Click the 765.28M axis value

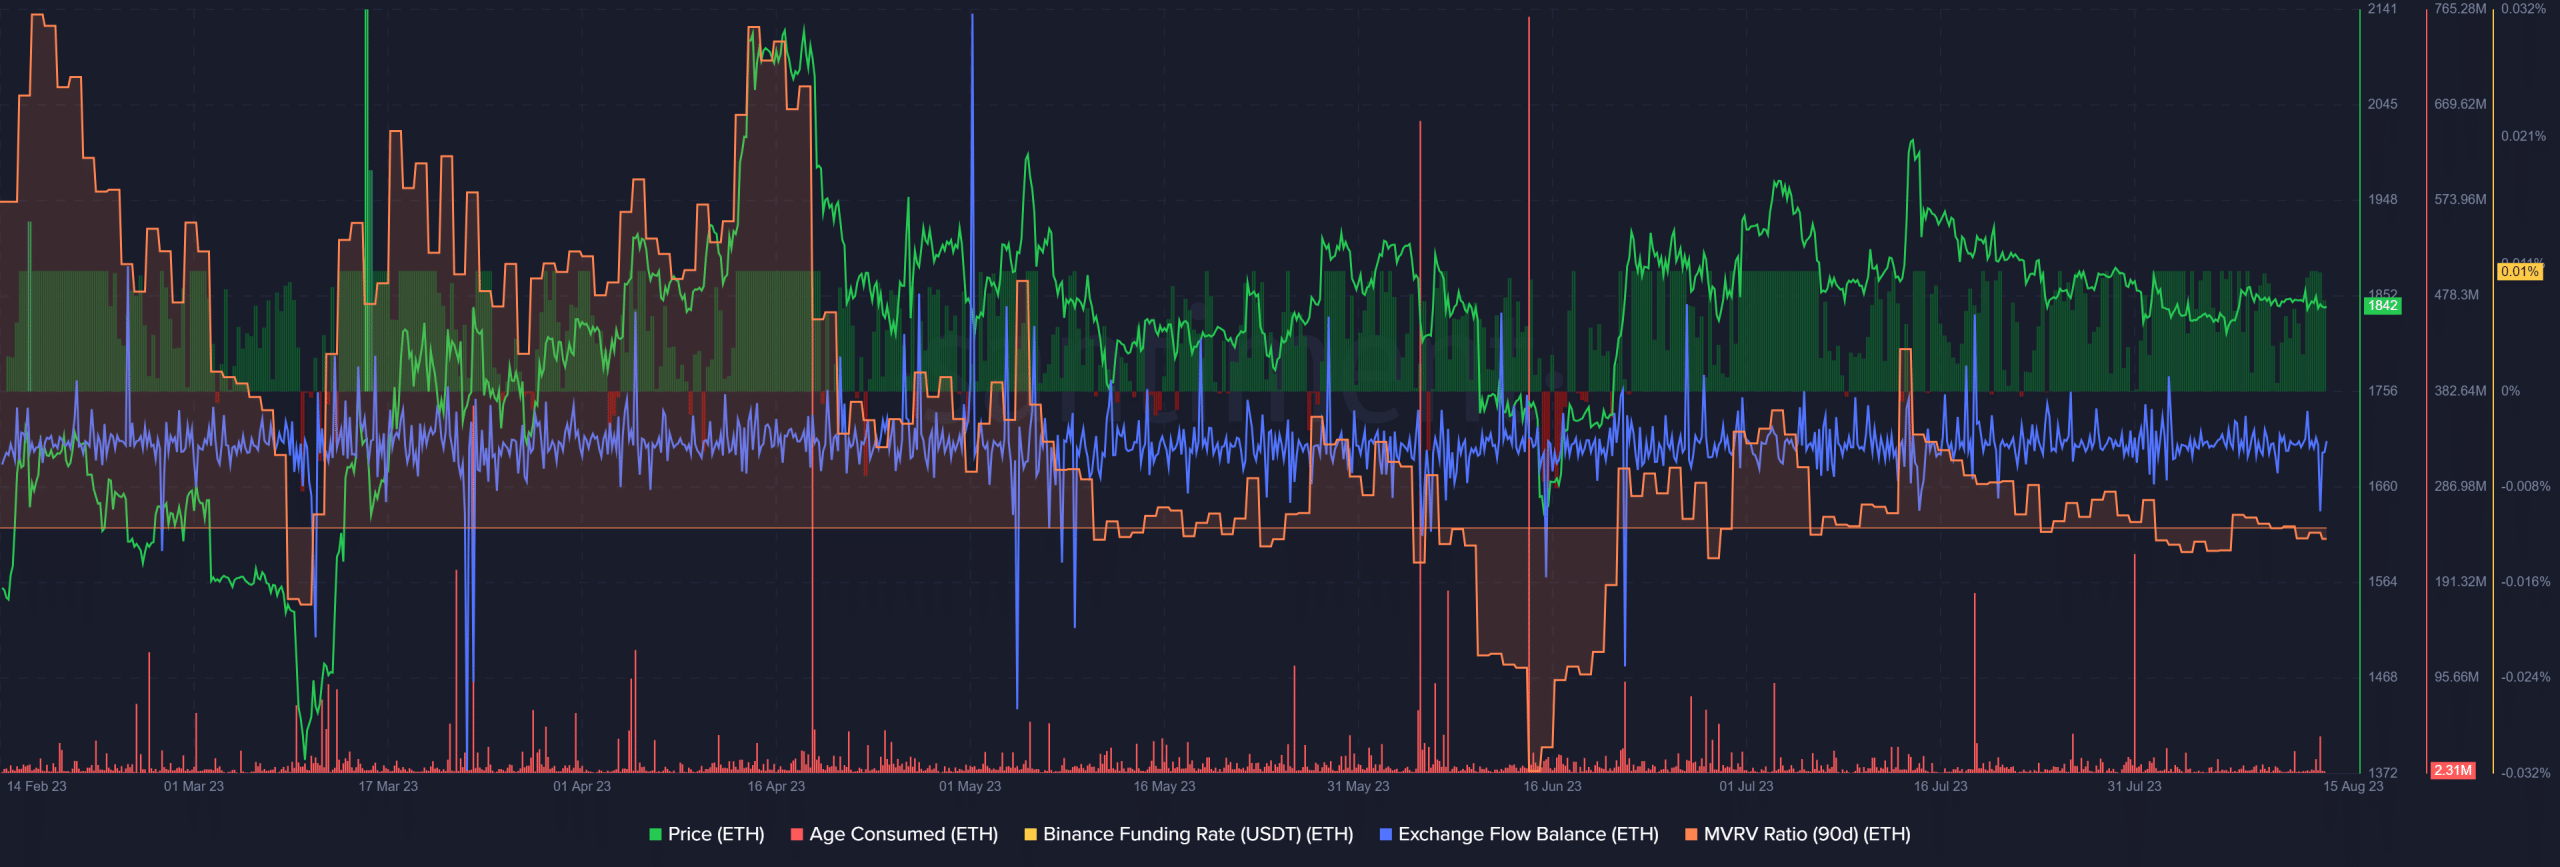point(2460,9)
